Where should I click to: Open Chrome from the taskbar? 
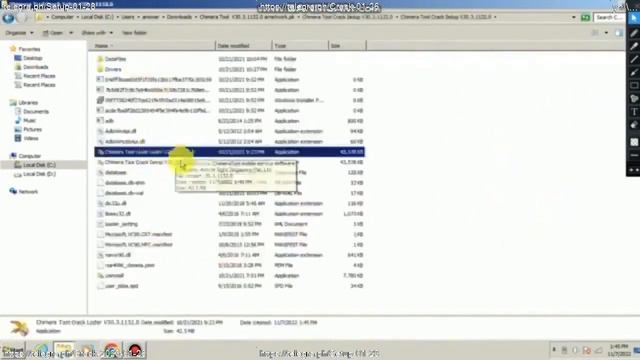[x=112, y=350]
